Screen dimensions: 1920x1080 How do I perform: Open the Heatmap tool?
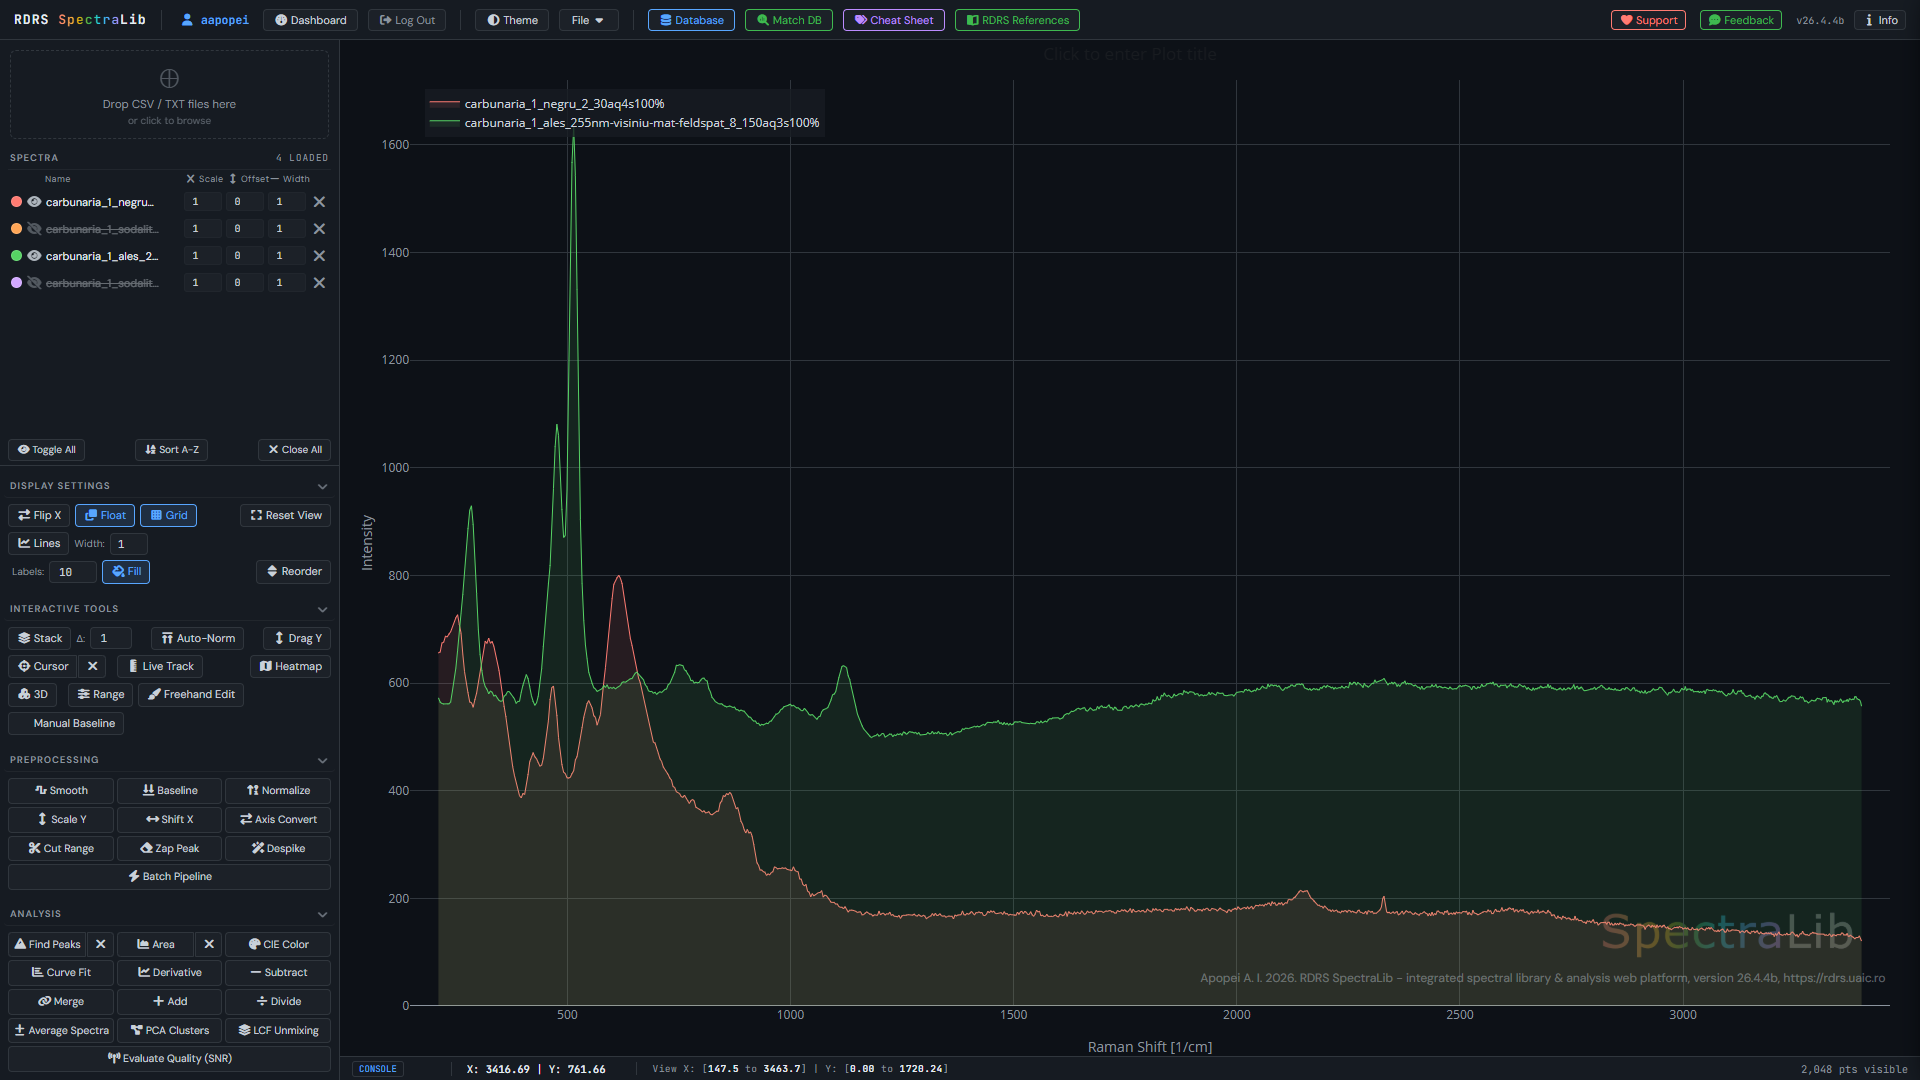290,666
